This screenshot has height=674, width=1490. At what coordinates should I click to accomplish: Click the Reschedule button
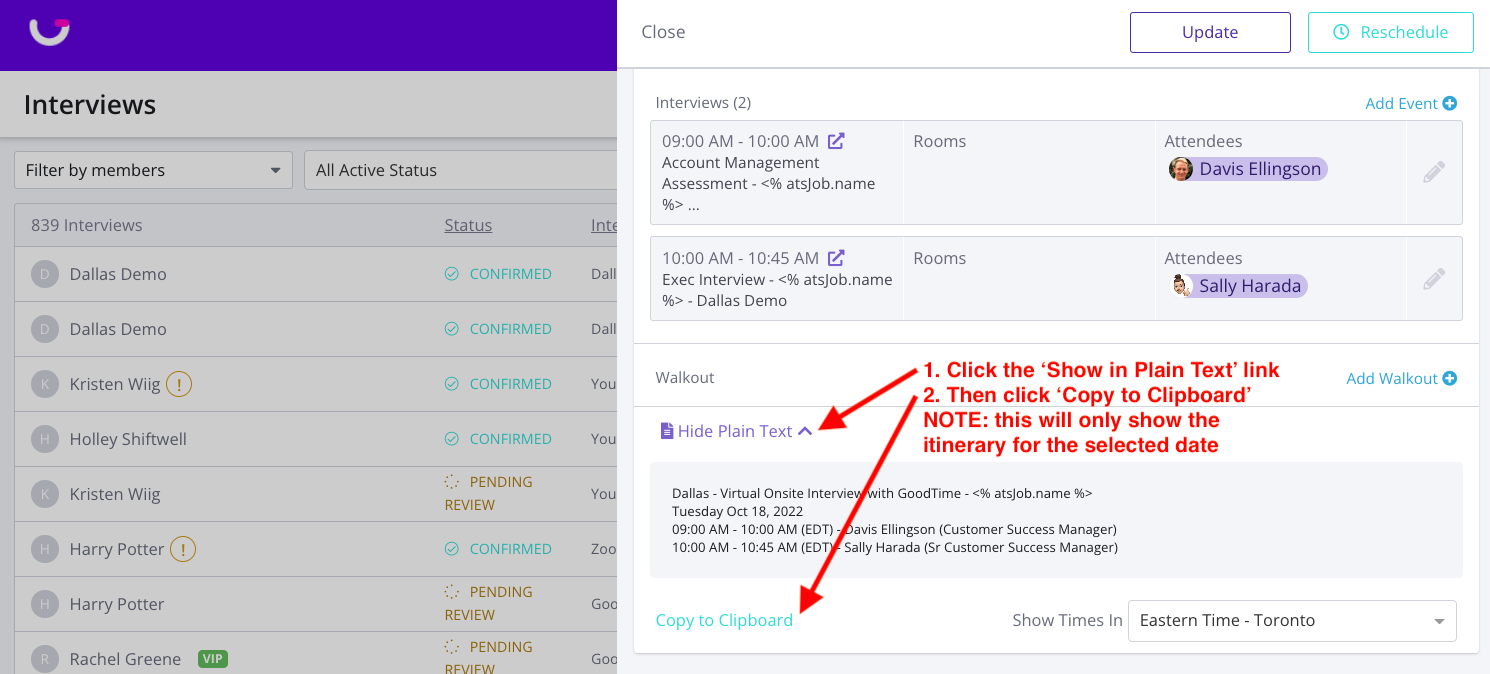(1391, 32)
